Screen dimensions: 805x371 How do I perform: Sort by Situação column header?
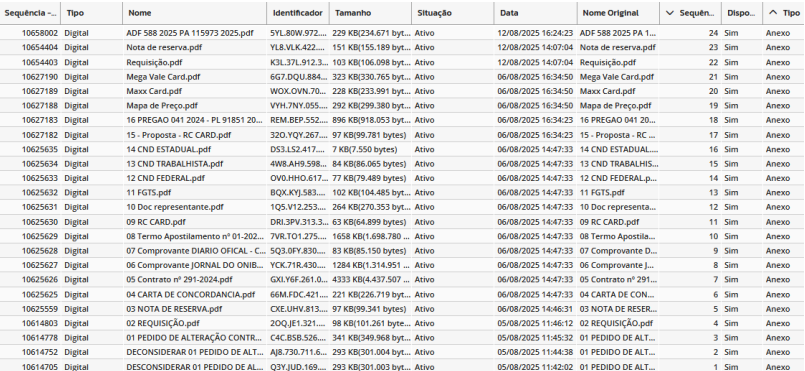(x=453, y=13)
